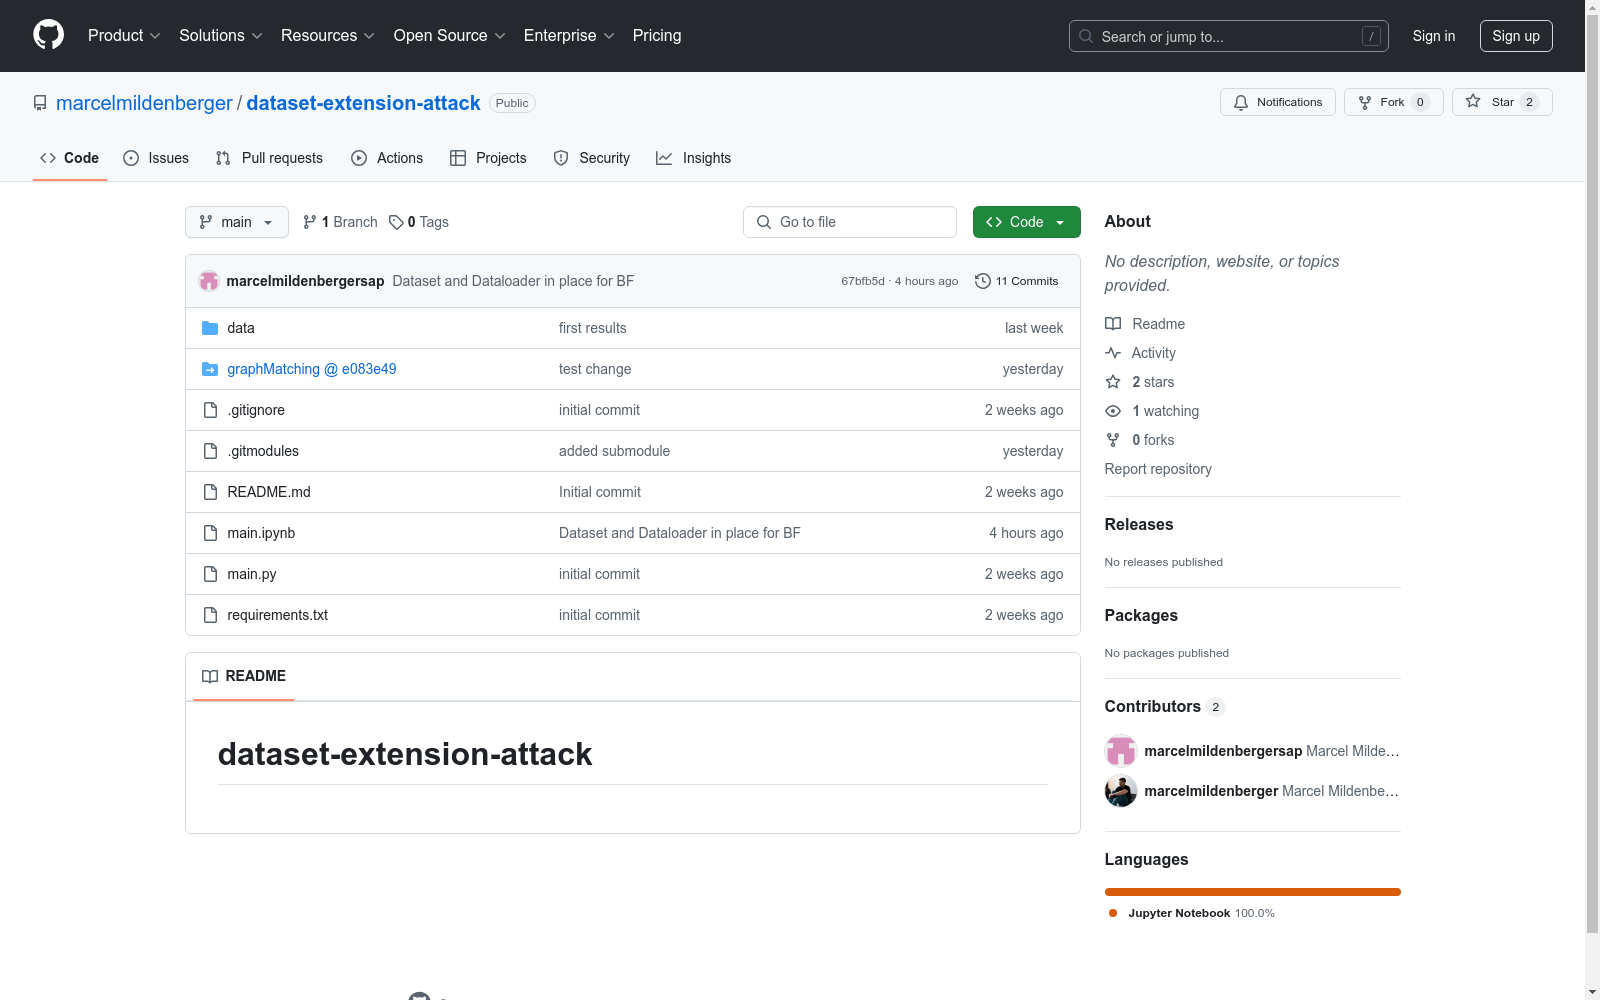Click the branch icon beside 1 Branch
The height and width of the screenshot is (1000, 1600).
pyautogui.click(x=310, y=222)
